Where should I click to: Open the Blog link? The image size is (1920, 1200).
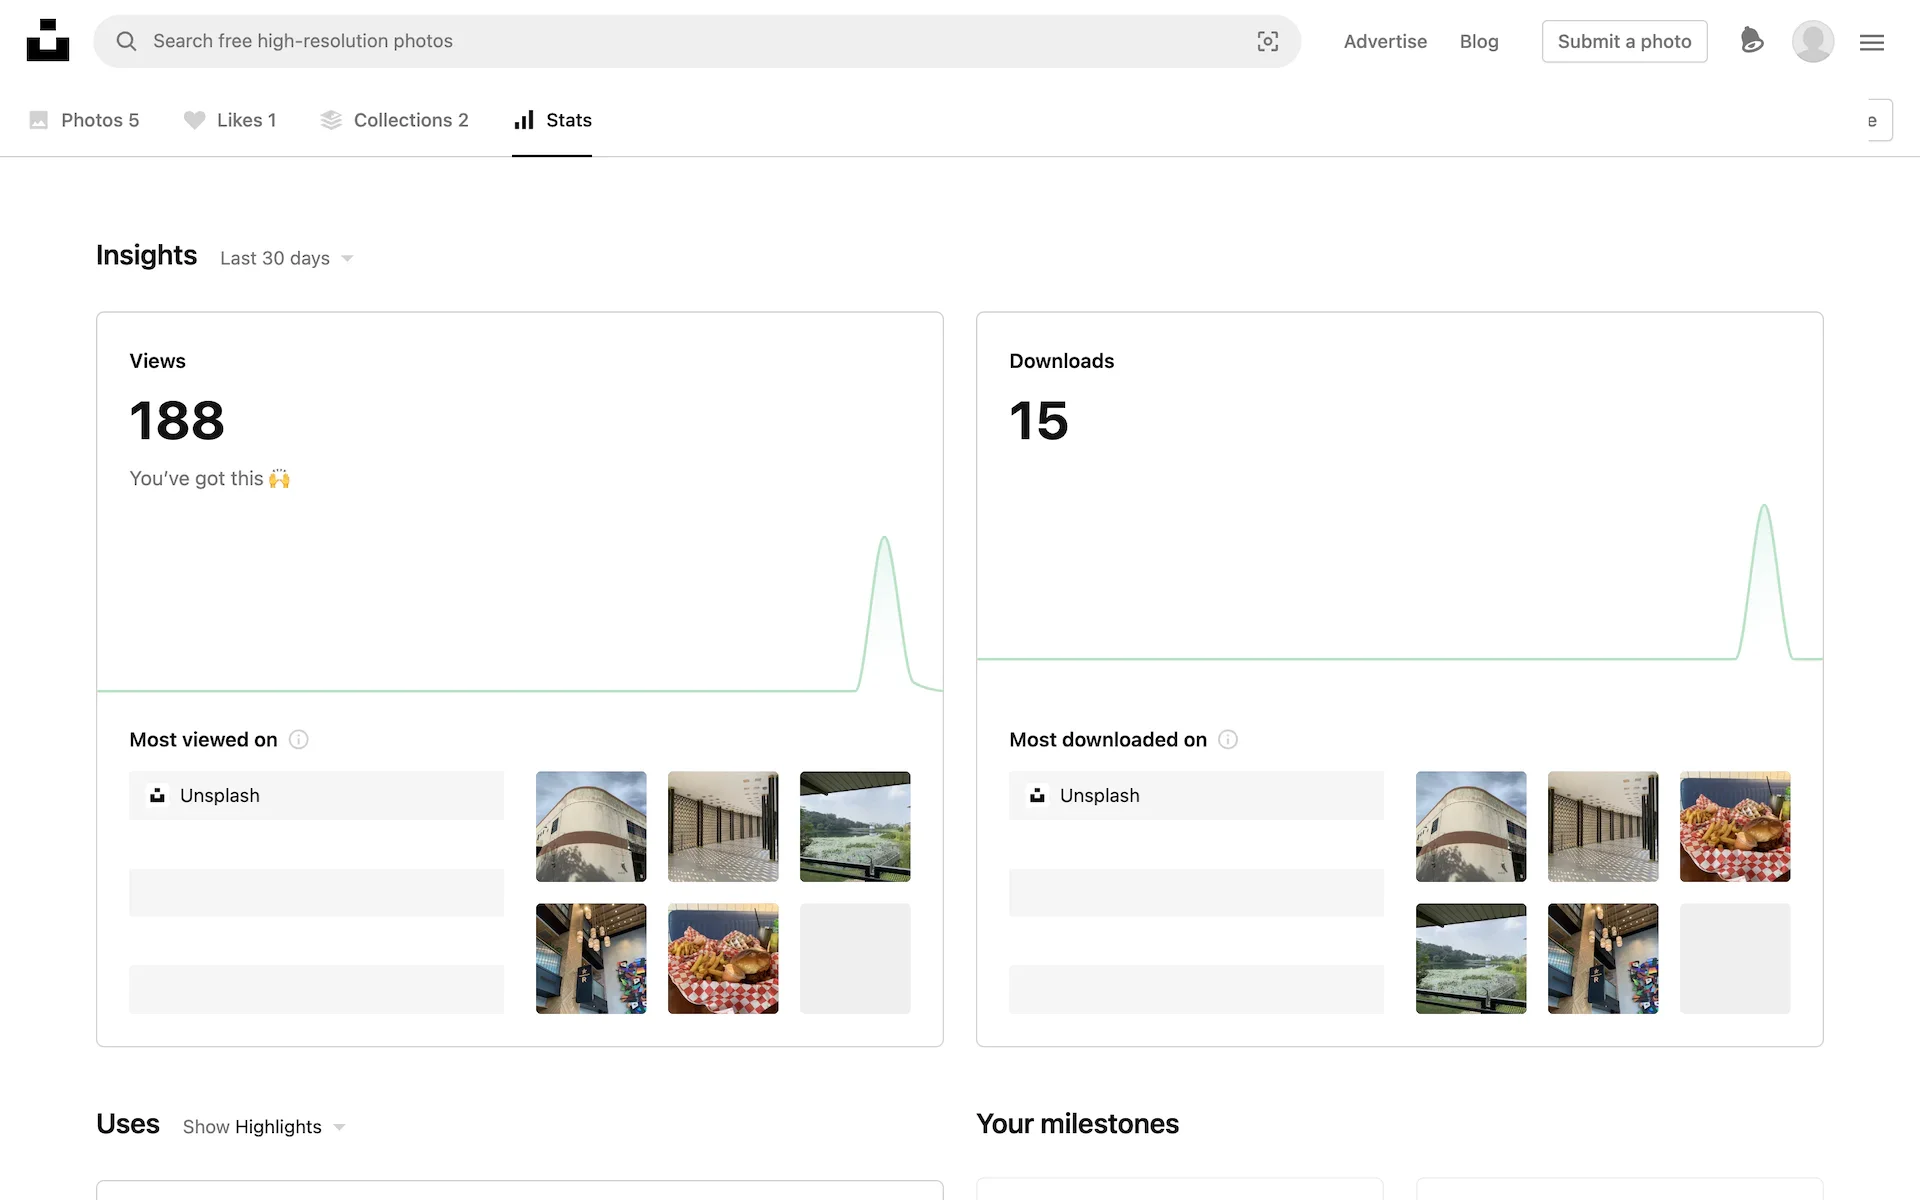(1479, 41)
